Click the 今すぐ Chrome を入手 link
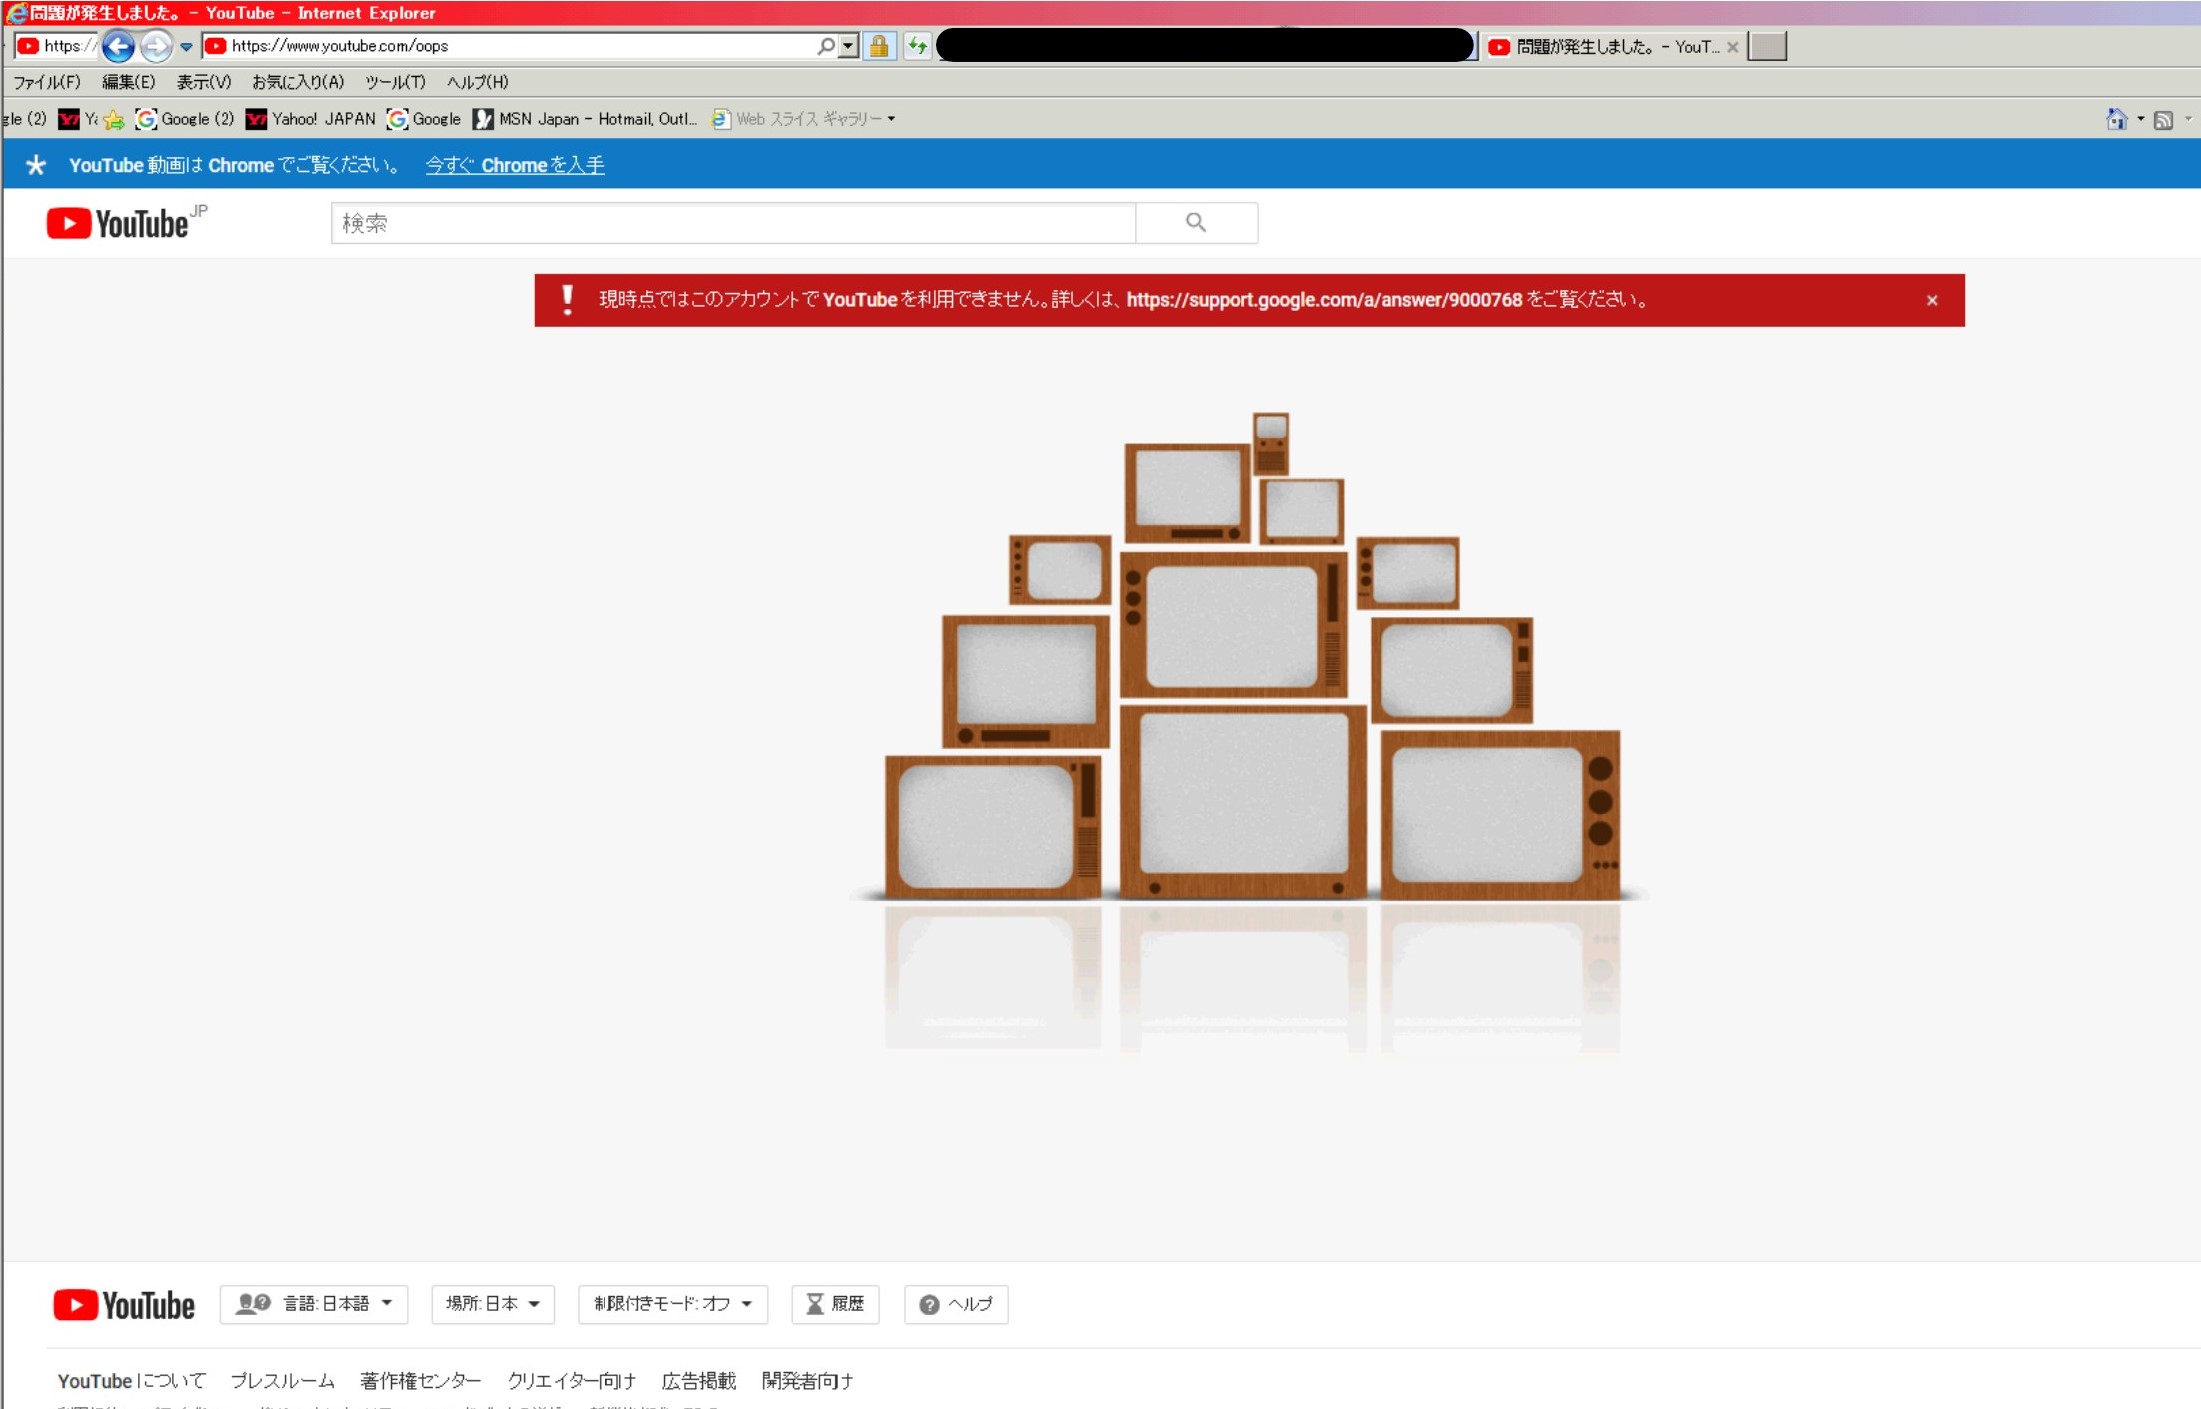The width and height of the screenshot is (2201, 1409). [x=514, y=165]
